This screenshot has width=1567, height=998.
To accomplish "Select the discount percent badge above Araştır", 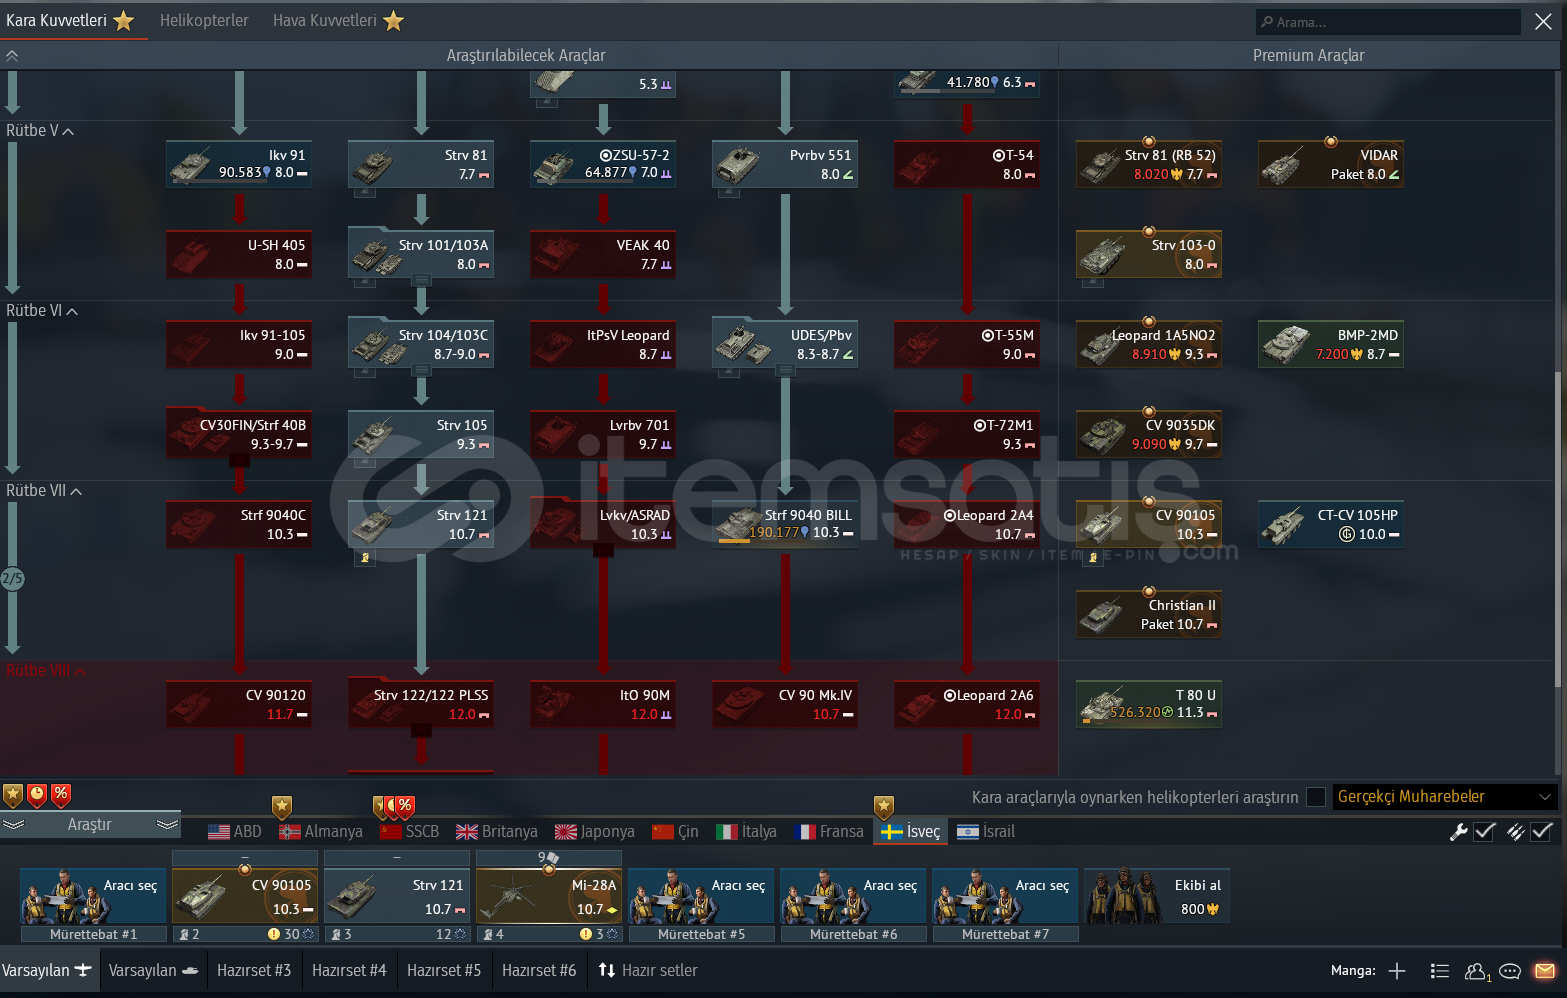I will [61, 795].
